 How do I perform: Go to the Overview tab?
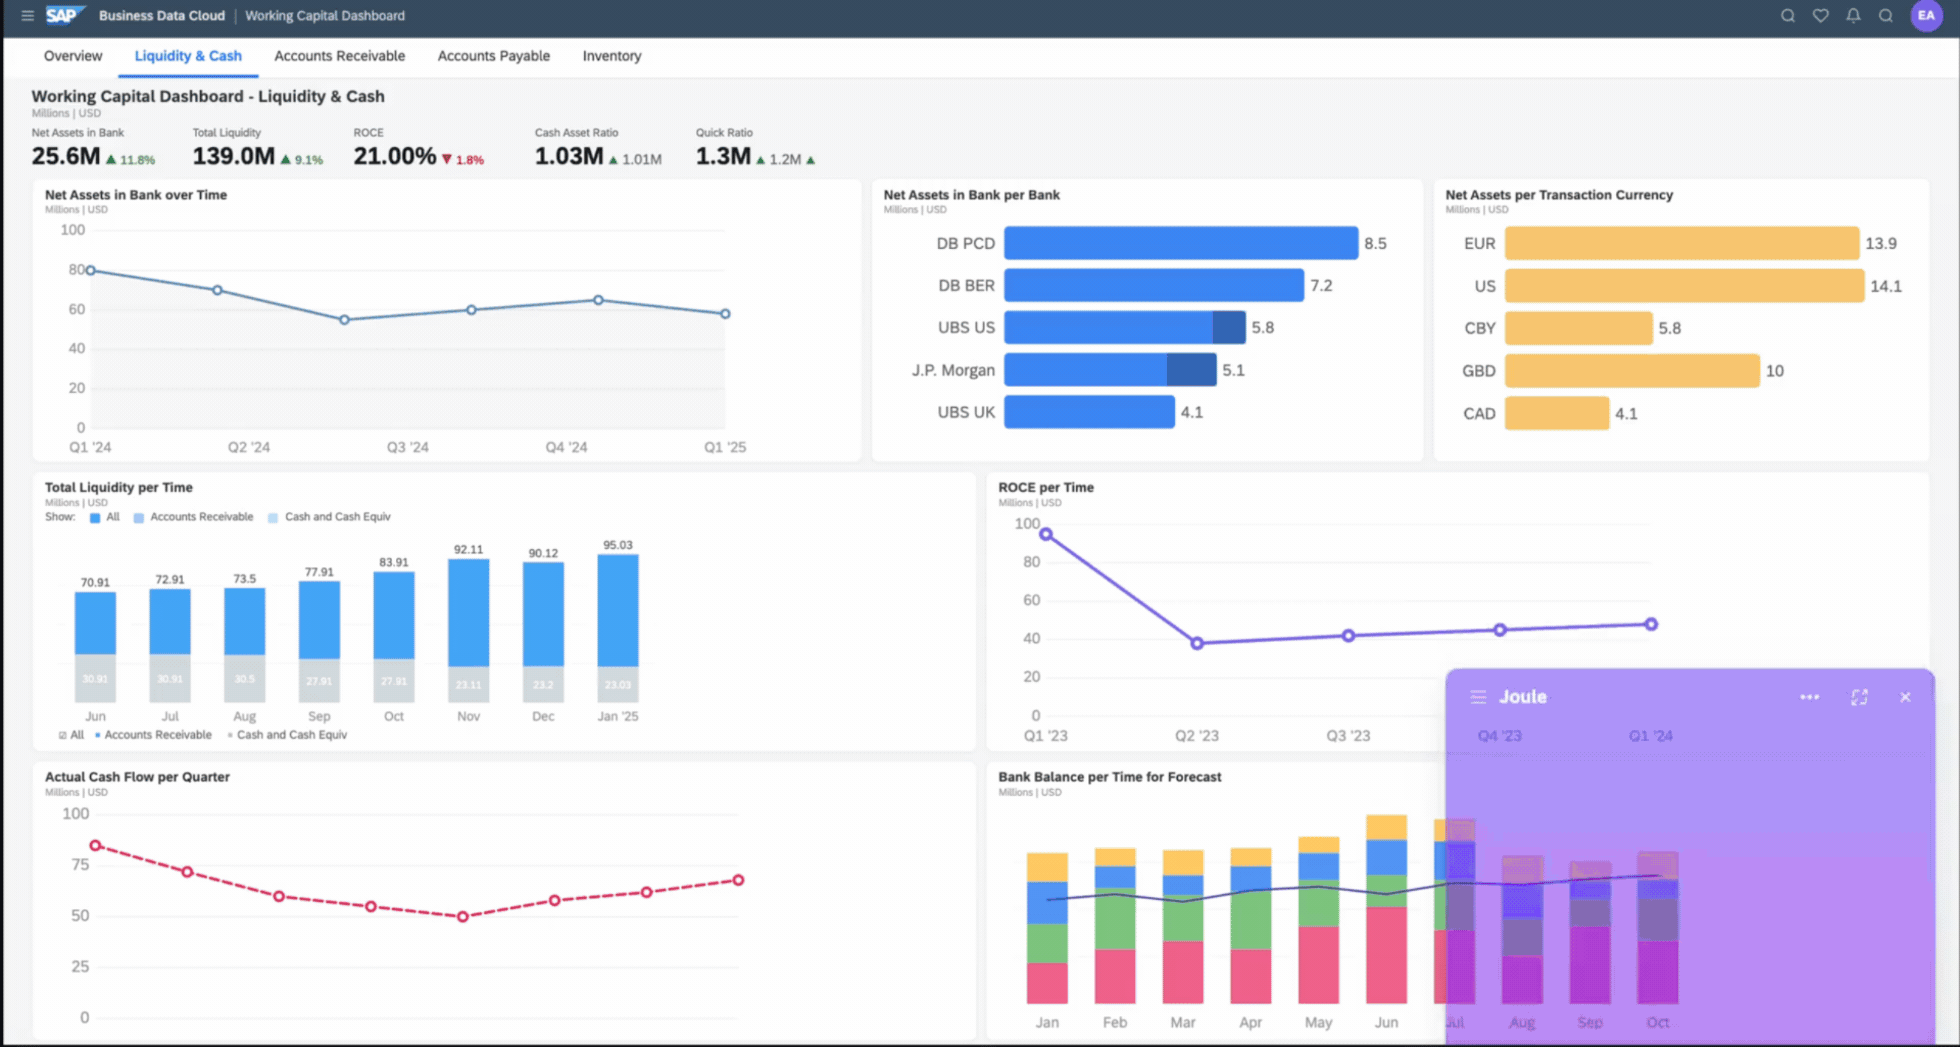[x=73, y=56]
